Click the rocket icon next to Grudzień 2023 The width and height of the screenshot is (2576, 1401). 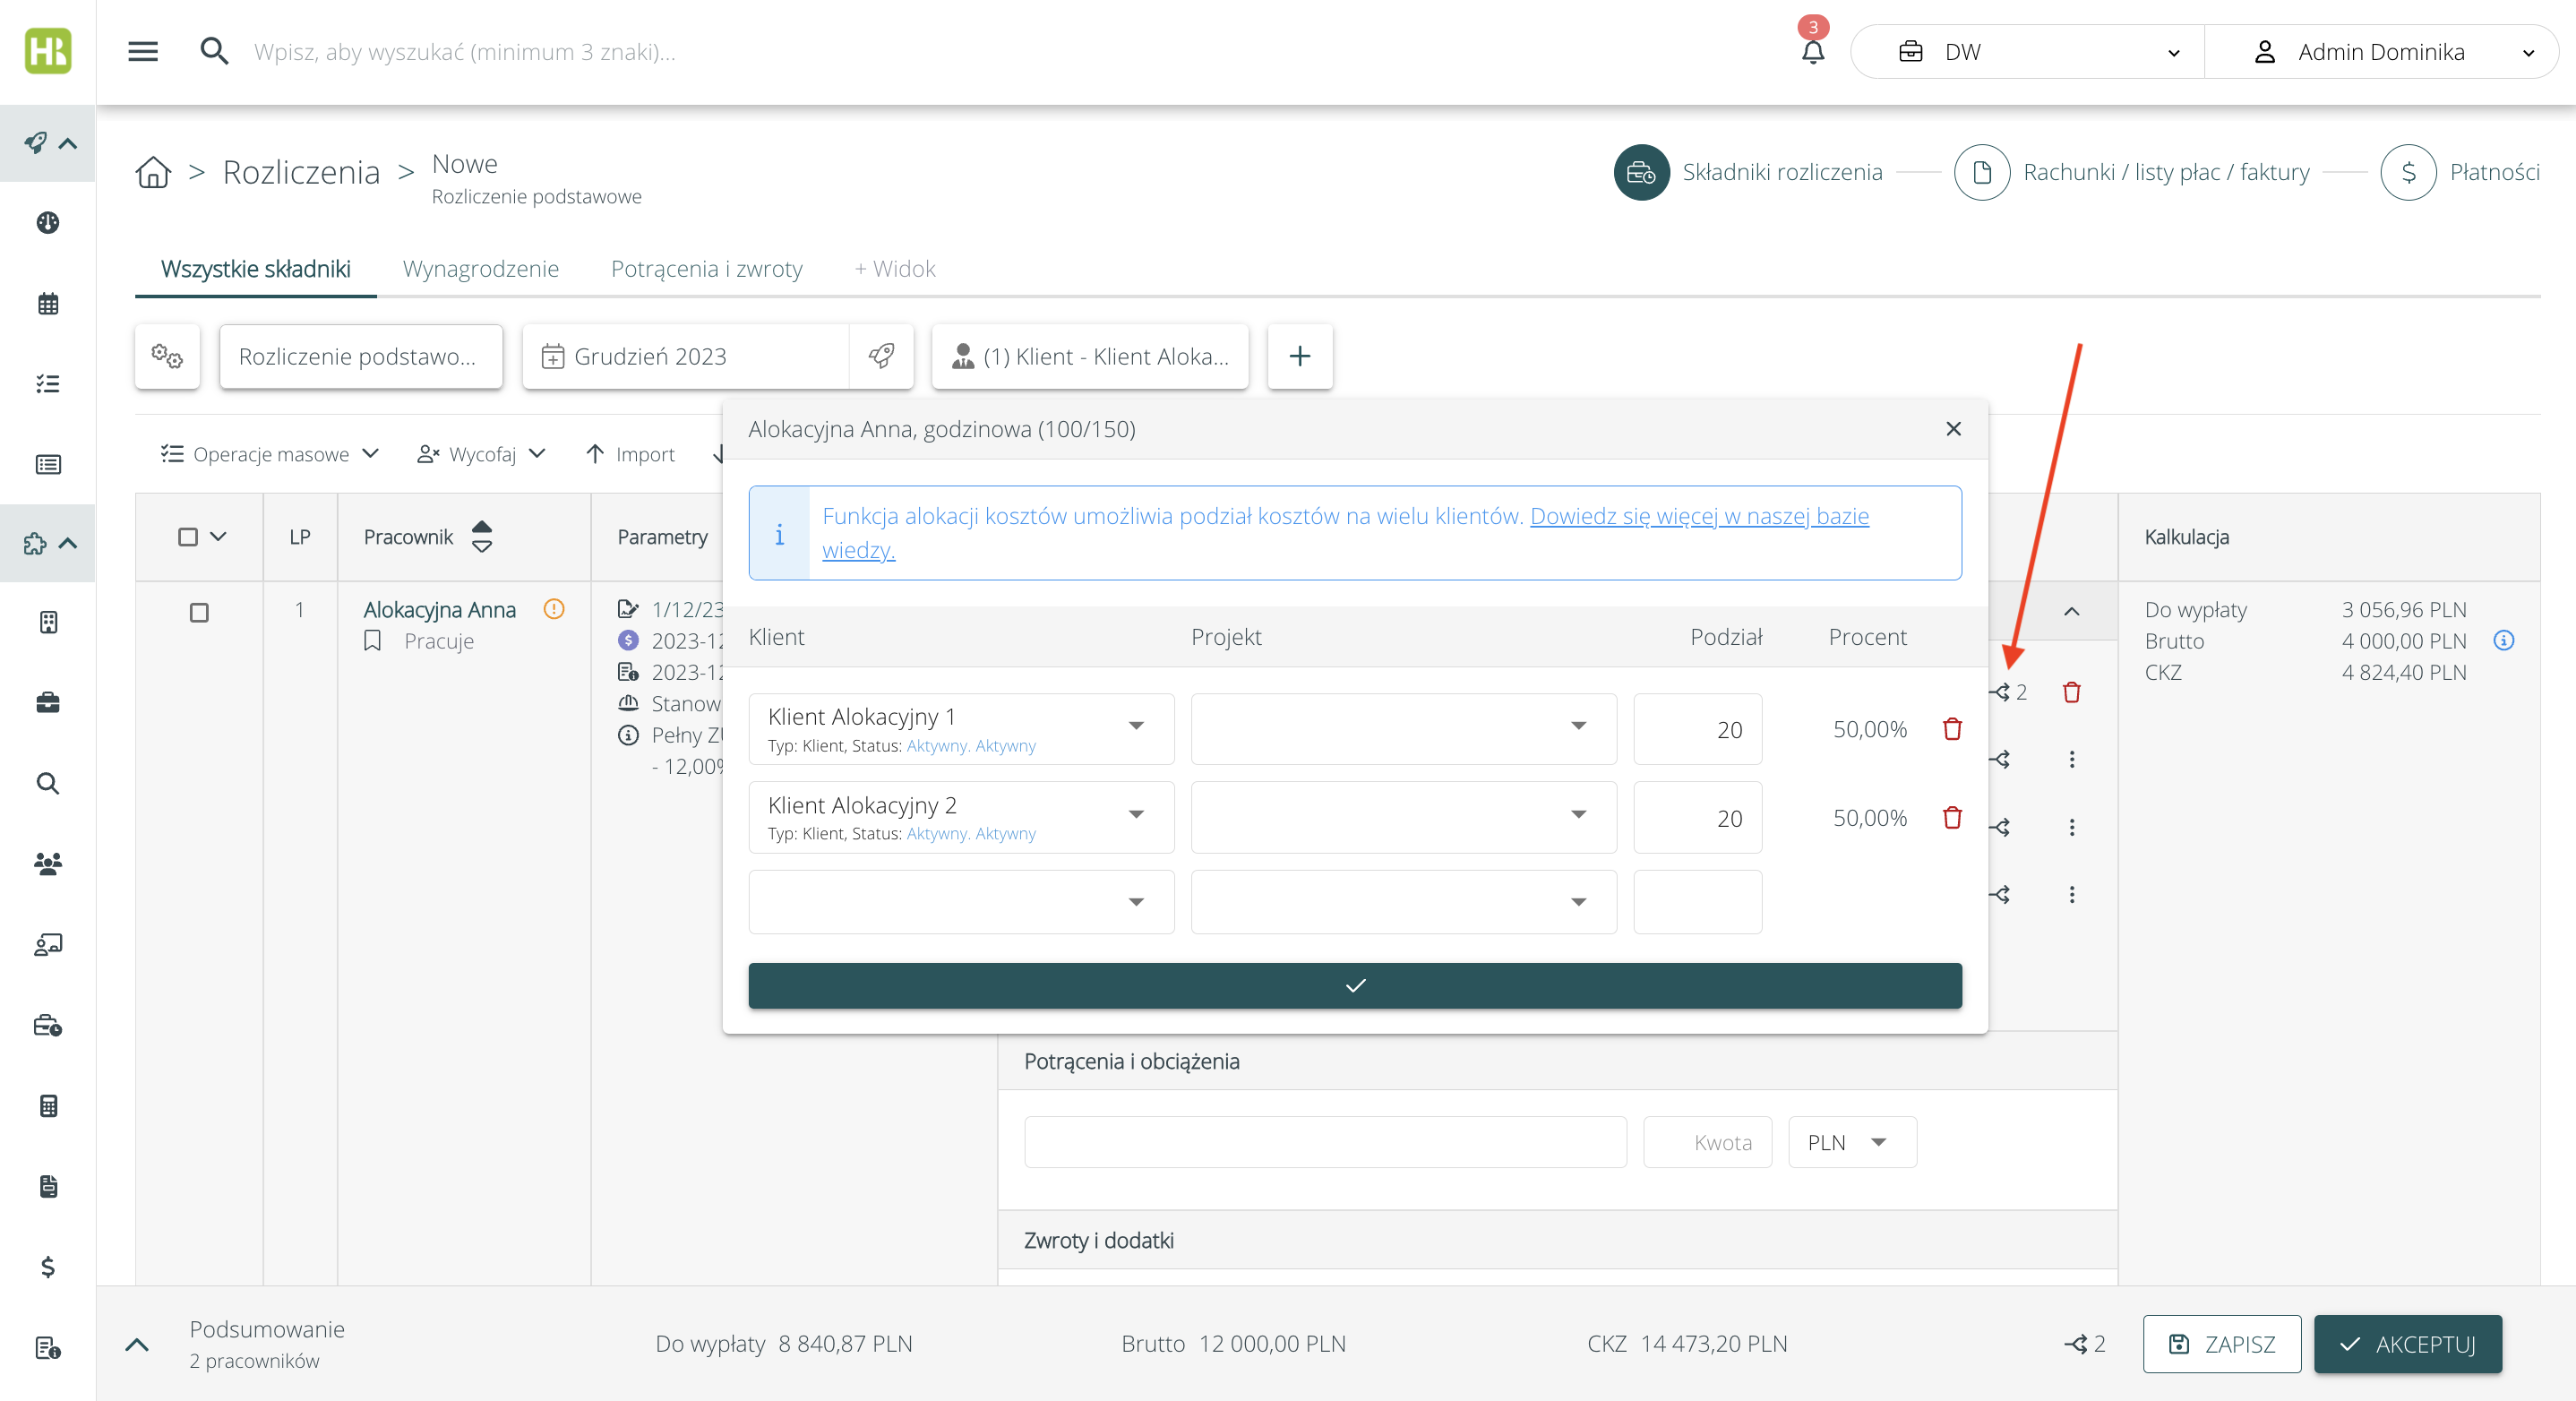881,356
